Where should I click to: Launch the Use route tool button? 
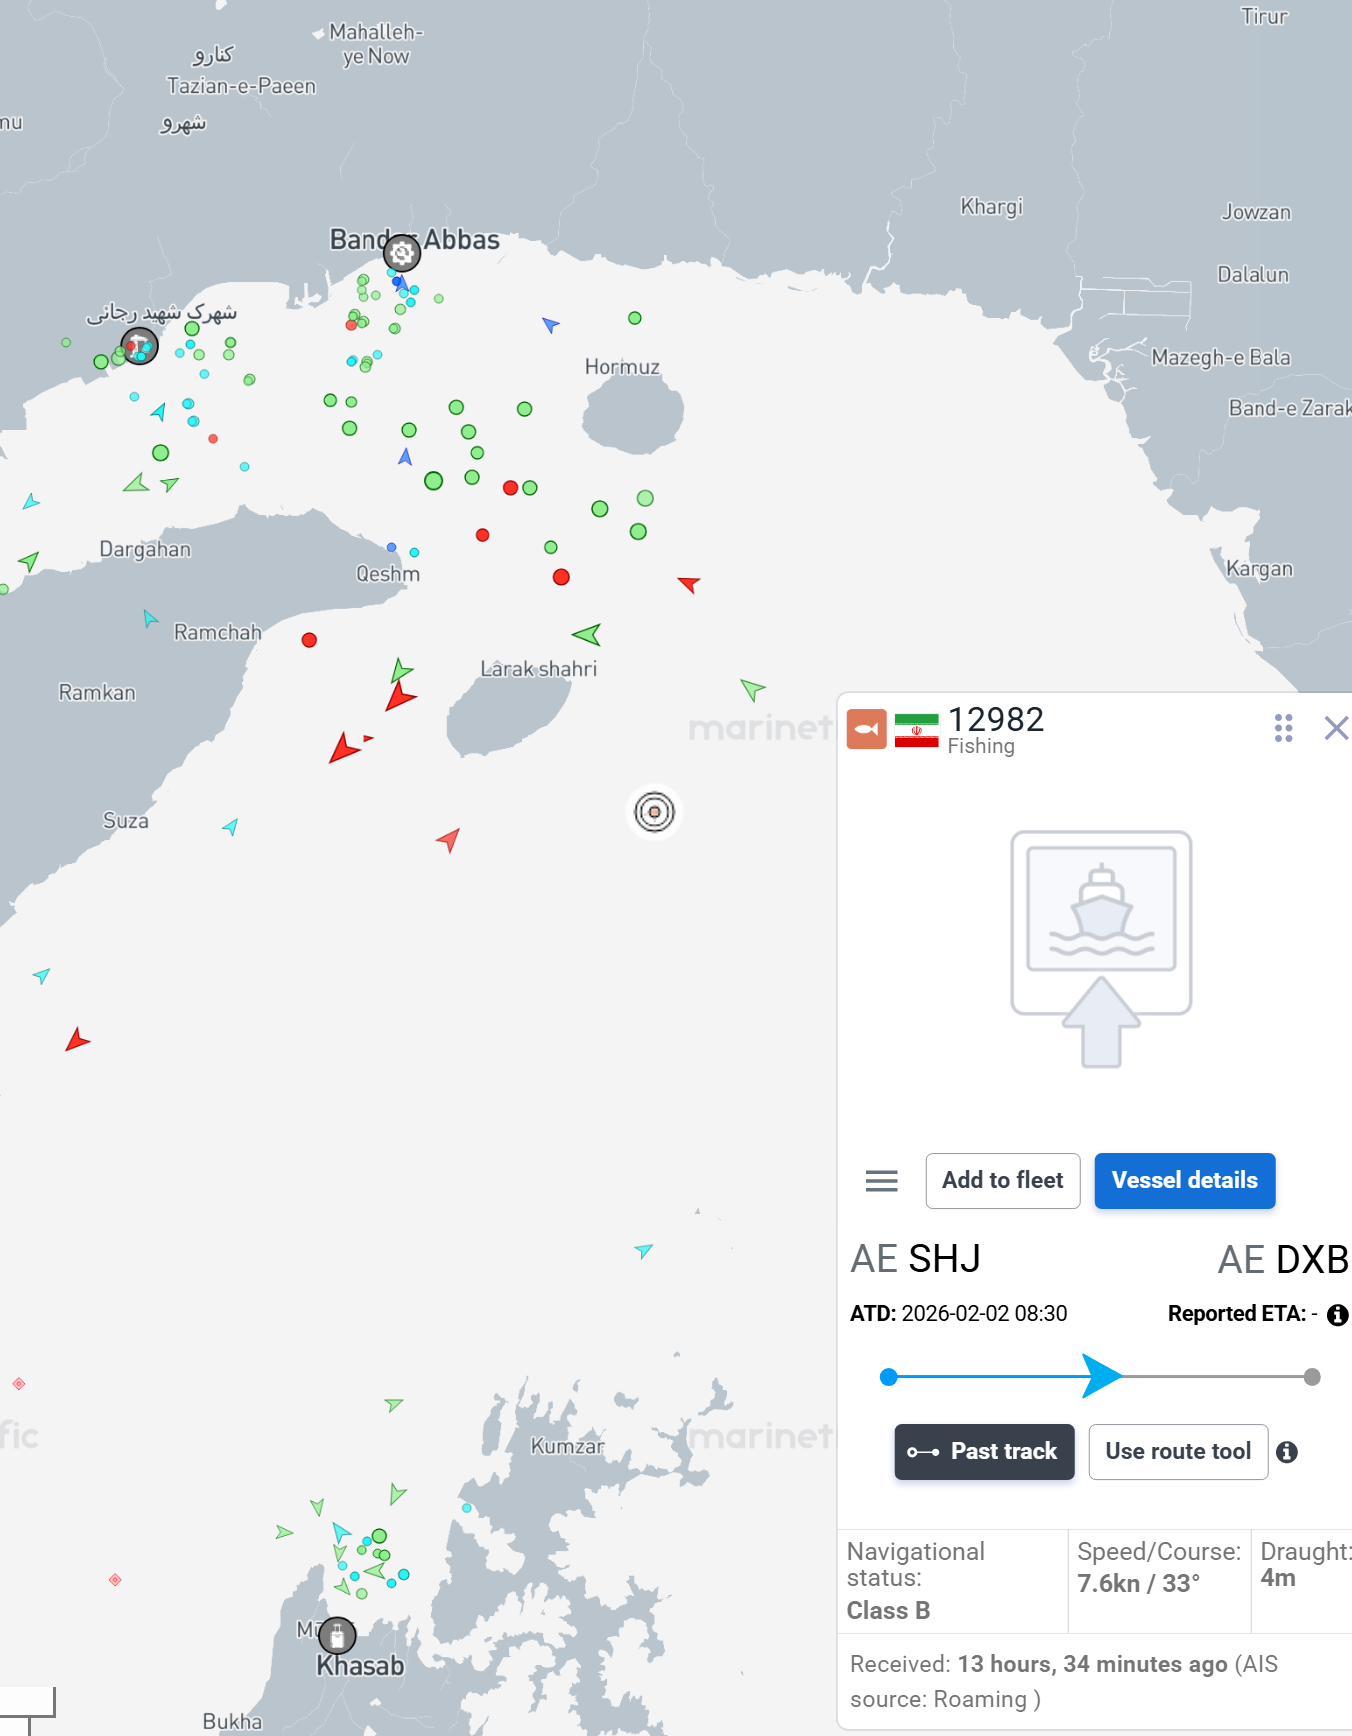click(1178, 1452)
